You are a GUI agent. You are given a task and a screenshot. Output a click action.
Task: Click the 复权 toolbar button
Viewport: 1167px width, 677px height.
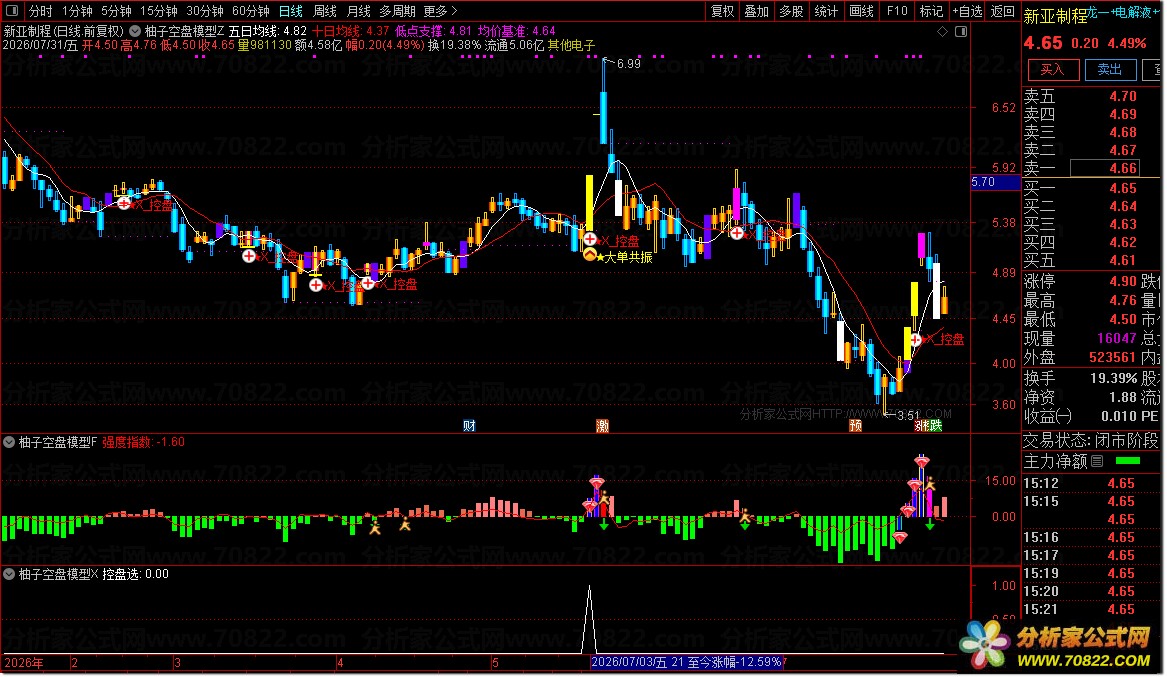[x=722, y=11]
